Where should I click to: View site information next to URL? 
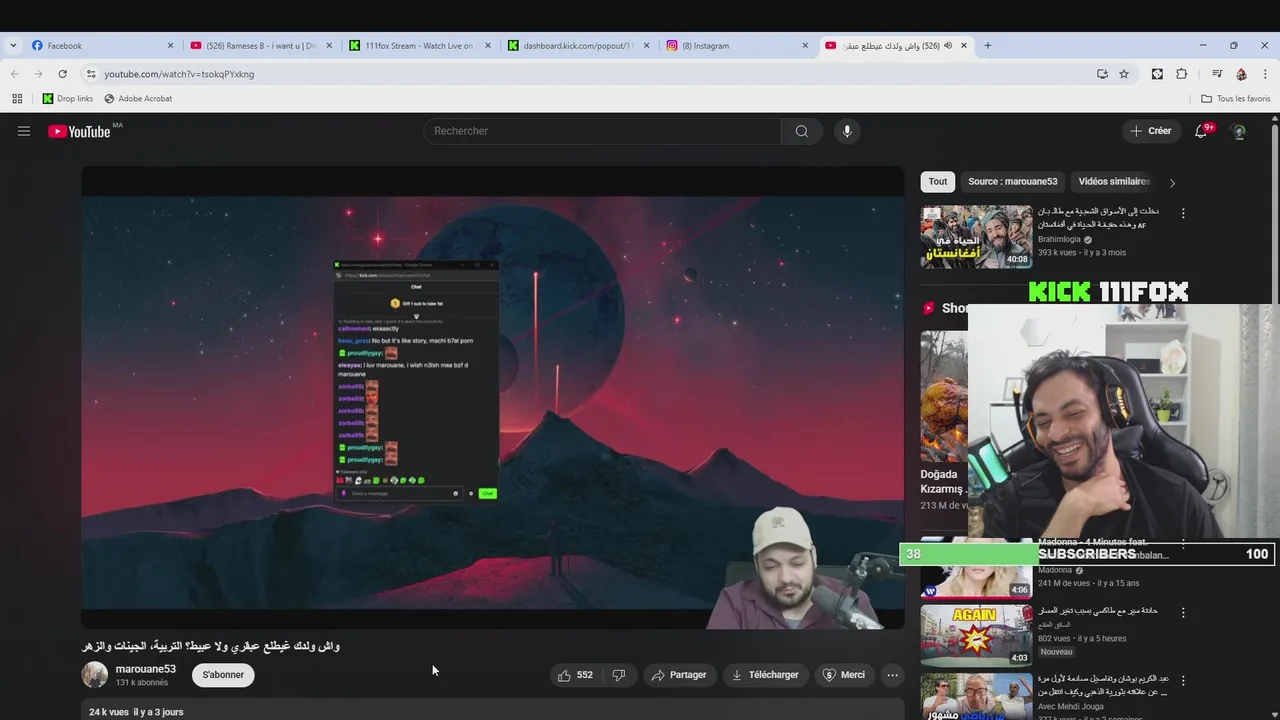point(91,74)
